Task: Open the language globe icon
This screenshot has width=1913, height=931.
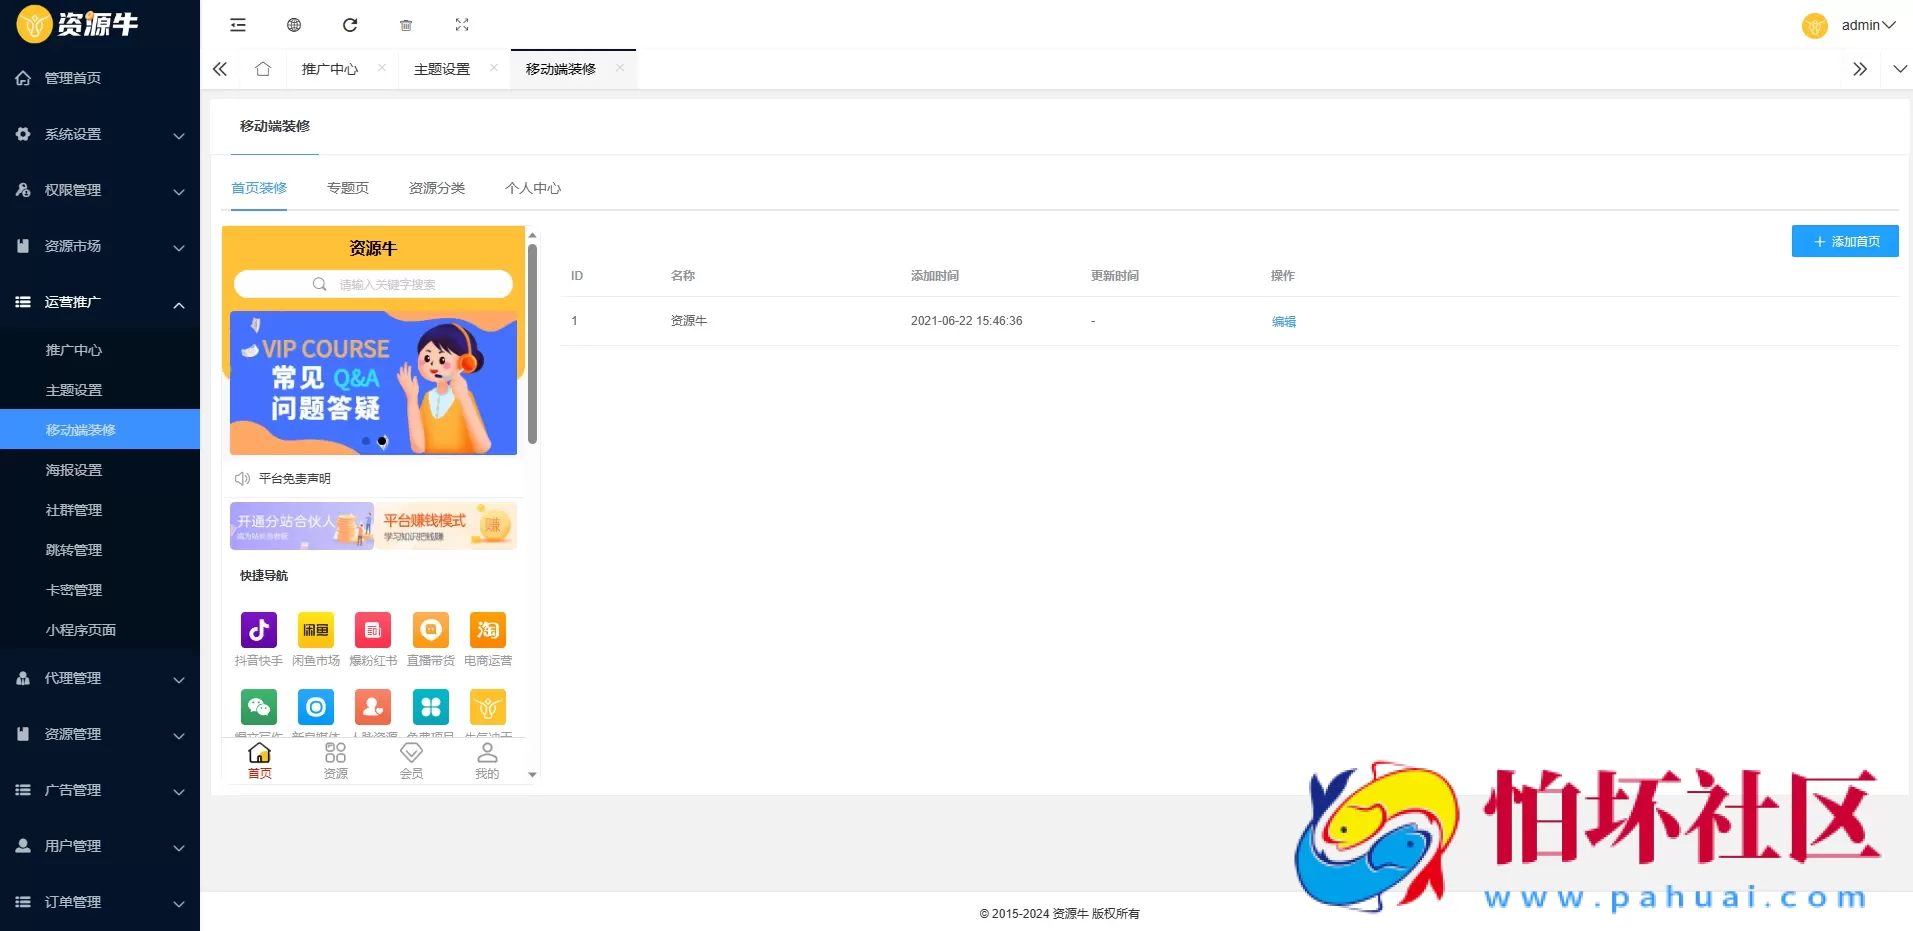Action: (293, 25)
